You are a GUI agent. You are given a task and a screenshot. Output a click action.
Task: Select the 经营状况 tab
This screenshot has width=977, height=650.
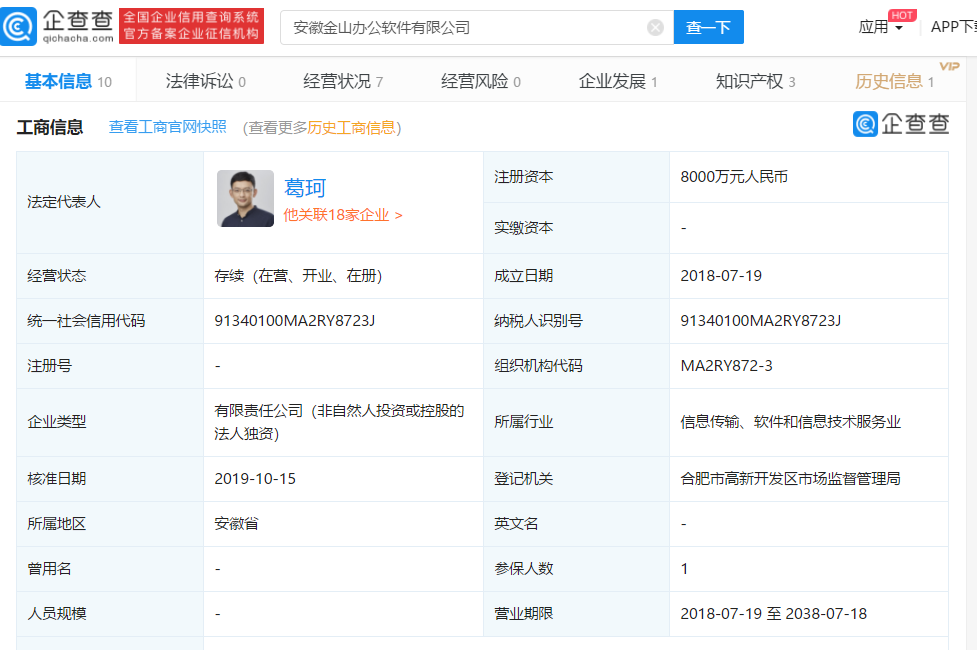click(x=337, y=82)
